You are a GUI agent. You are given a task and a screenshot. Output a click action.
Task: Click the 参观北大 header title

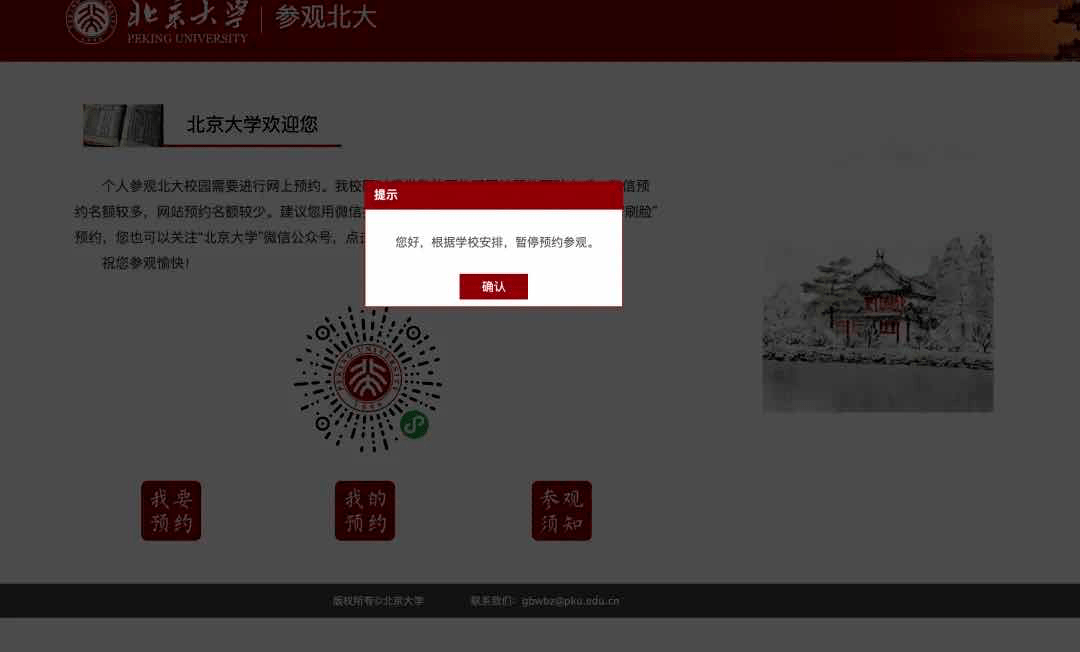click(x=325, y=18)
